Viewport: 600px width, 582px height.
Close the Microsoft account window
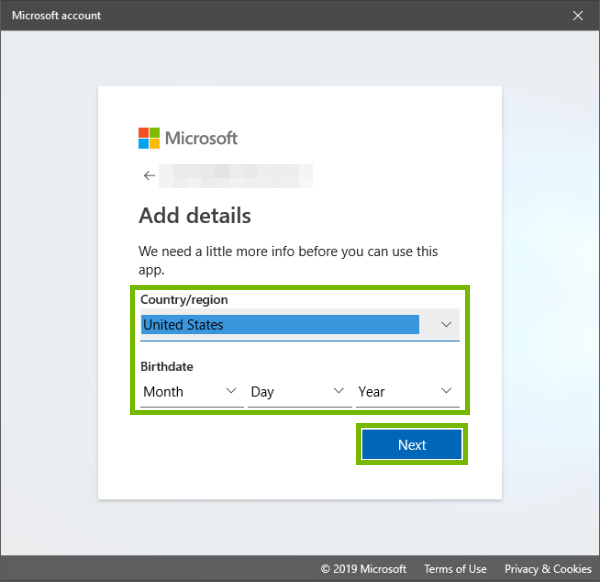pyautogui.click(x=578, y=15)
